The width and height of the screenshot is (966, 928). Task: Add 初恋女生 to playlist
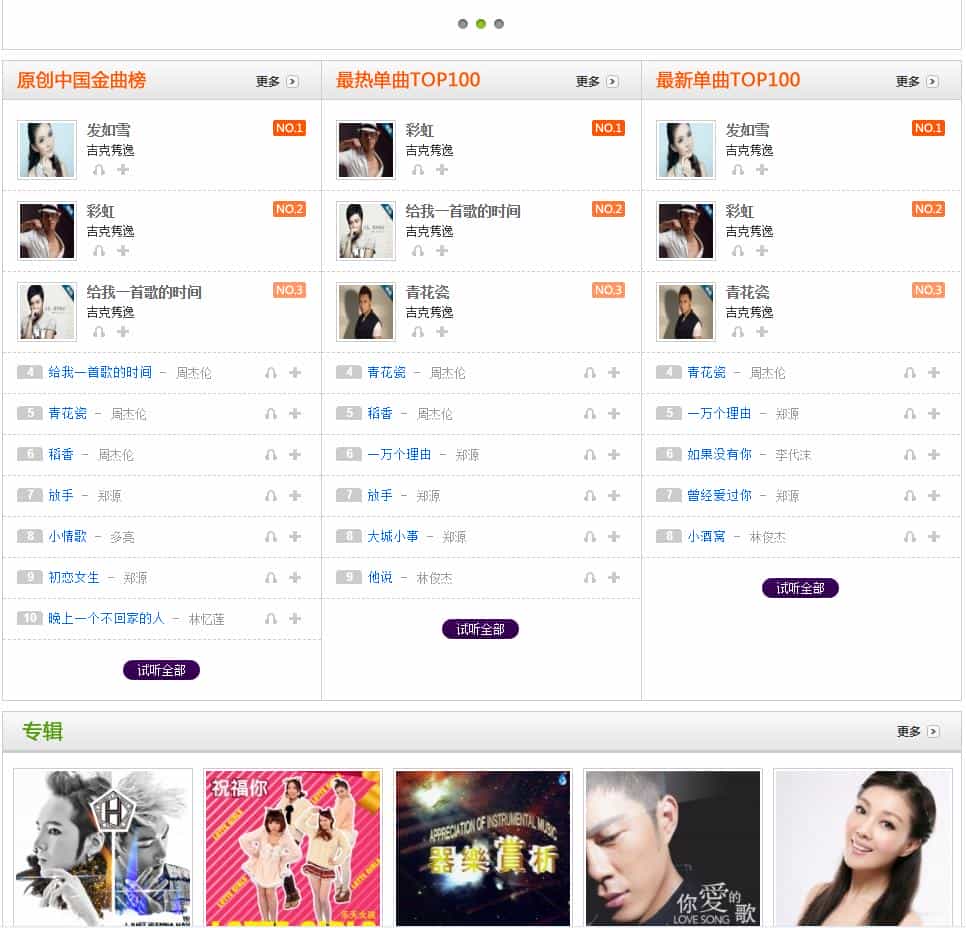294,577
